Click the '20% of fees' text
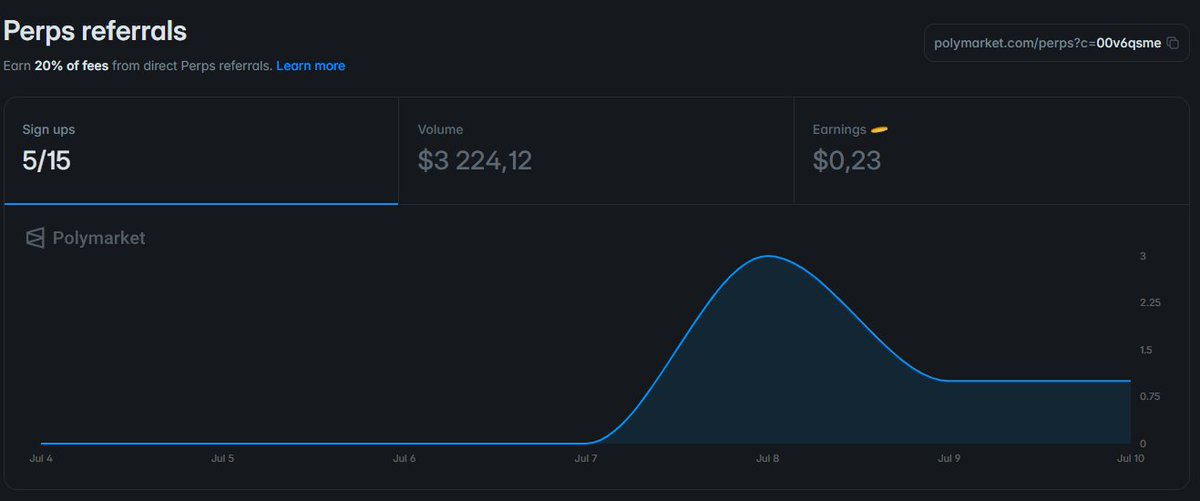Viewport: 1200px width, 501px height. click(x=71, y=66)
